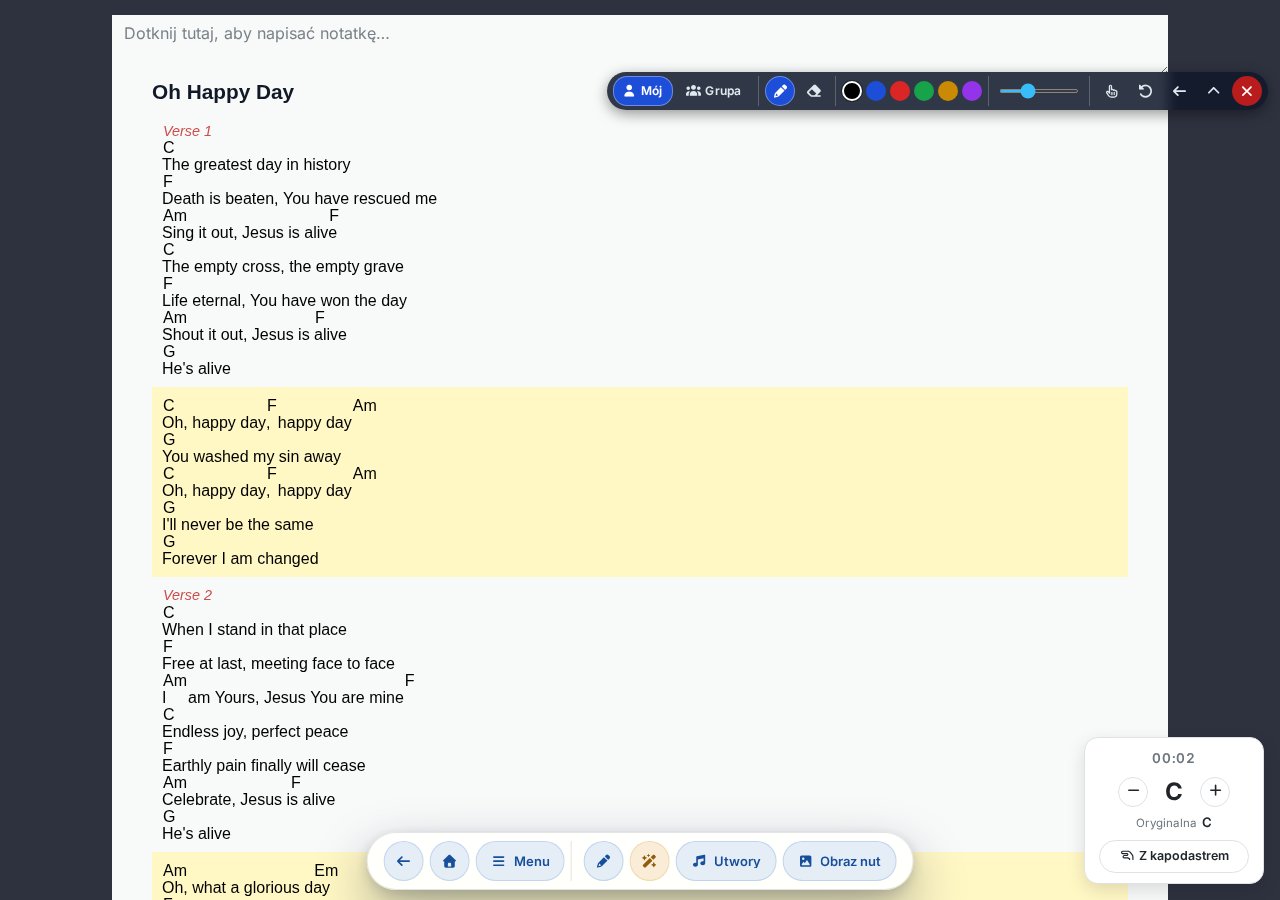The height and width of the screenshot is (900, 1280).
Task: Click the lyric 'The greatest day in history'
Action: pyautogui.click(x=256, y=165)
